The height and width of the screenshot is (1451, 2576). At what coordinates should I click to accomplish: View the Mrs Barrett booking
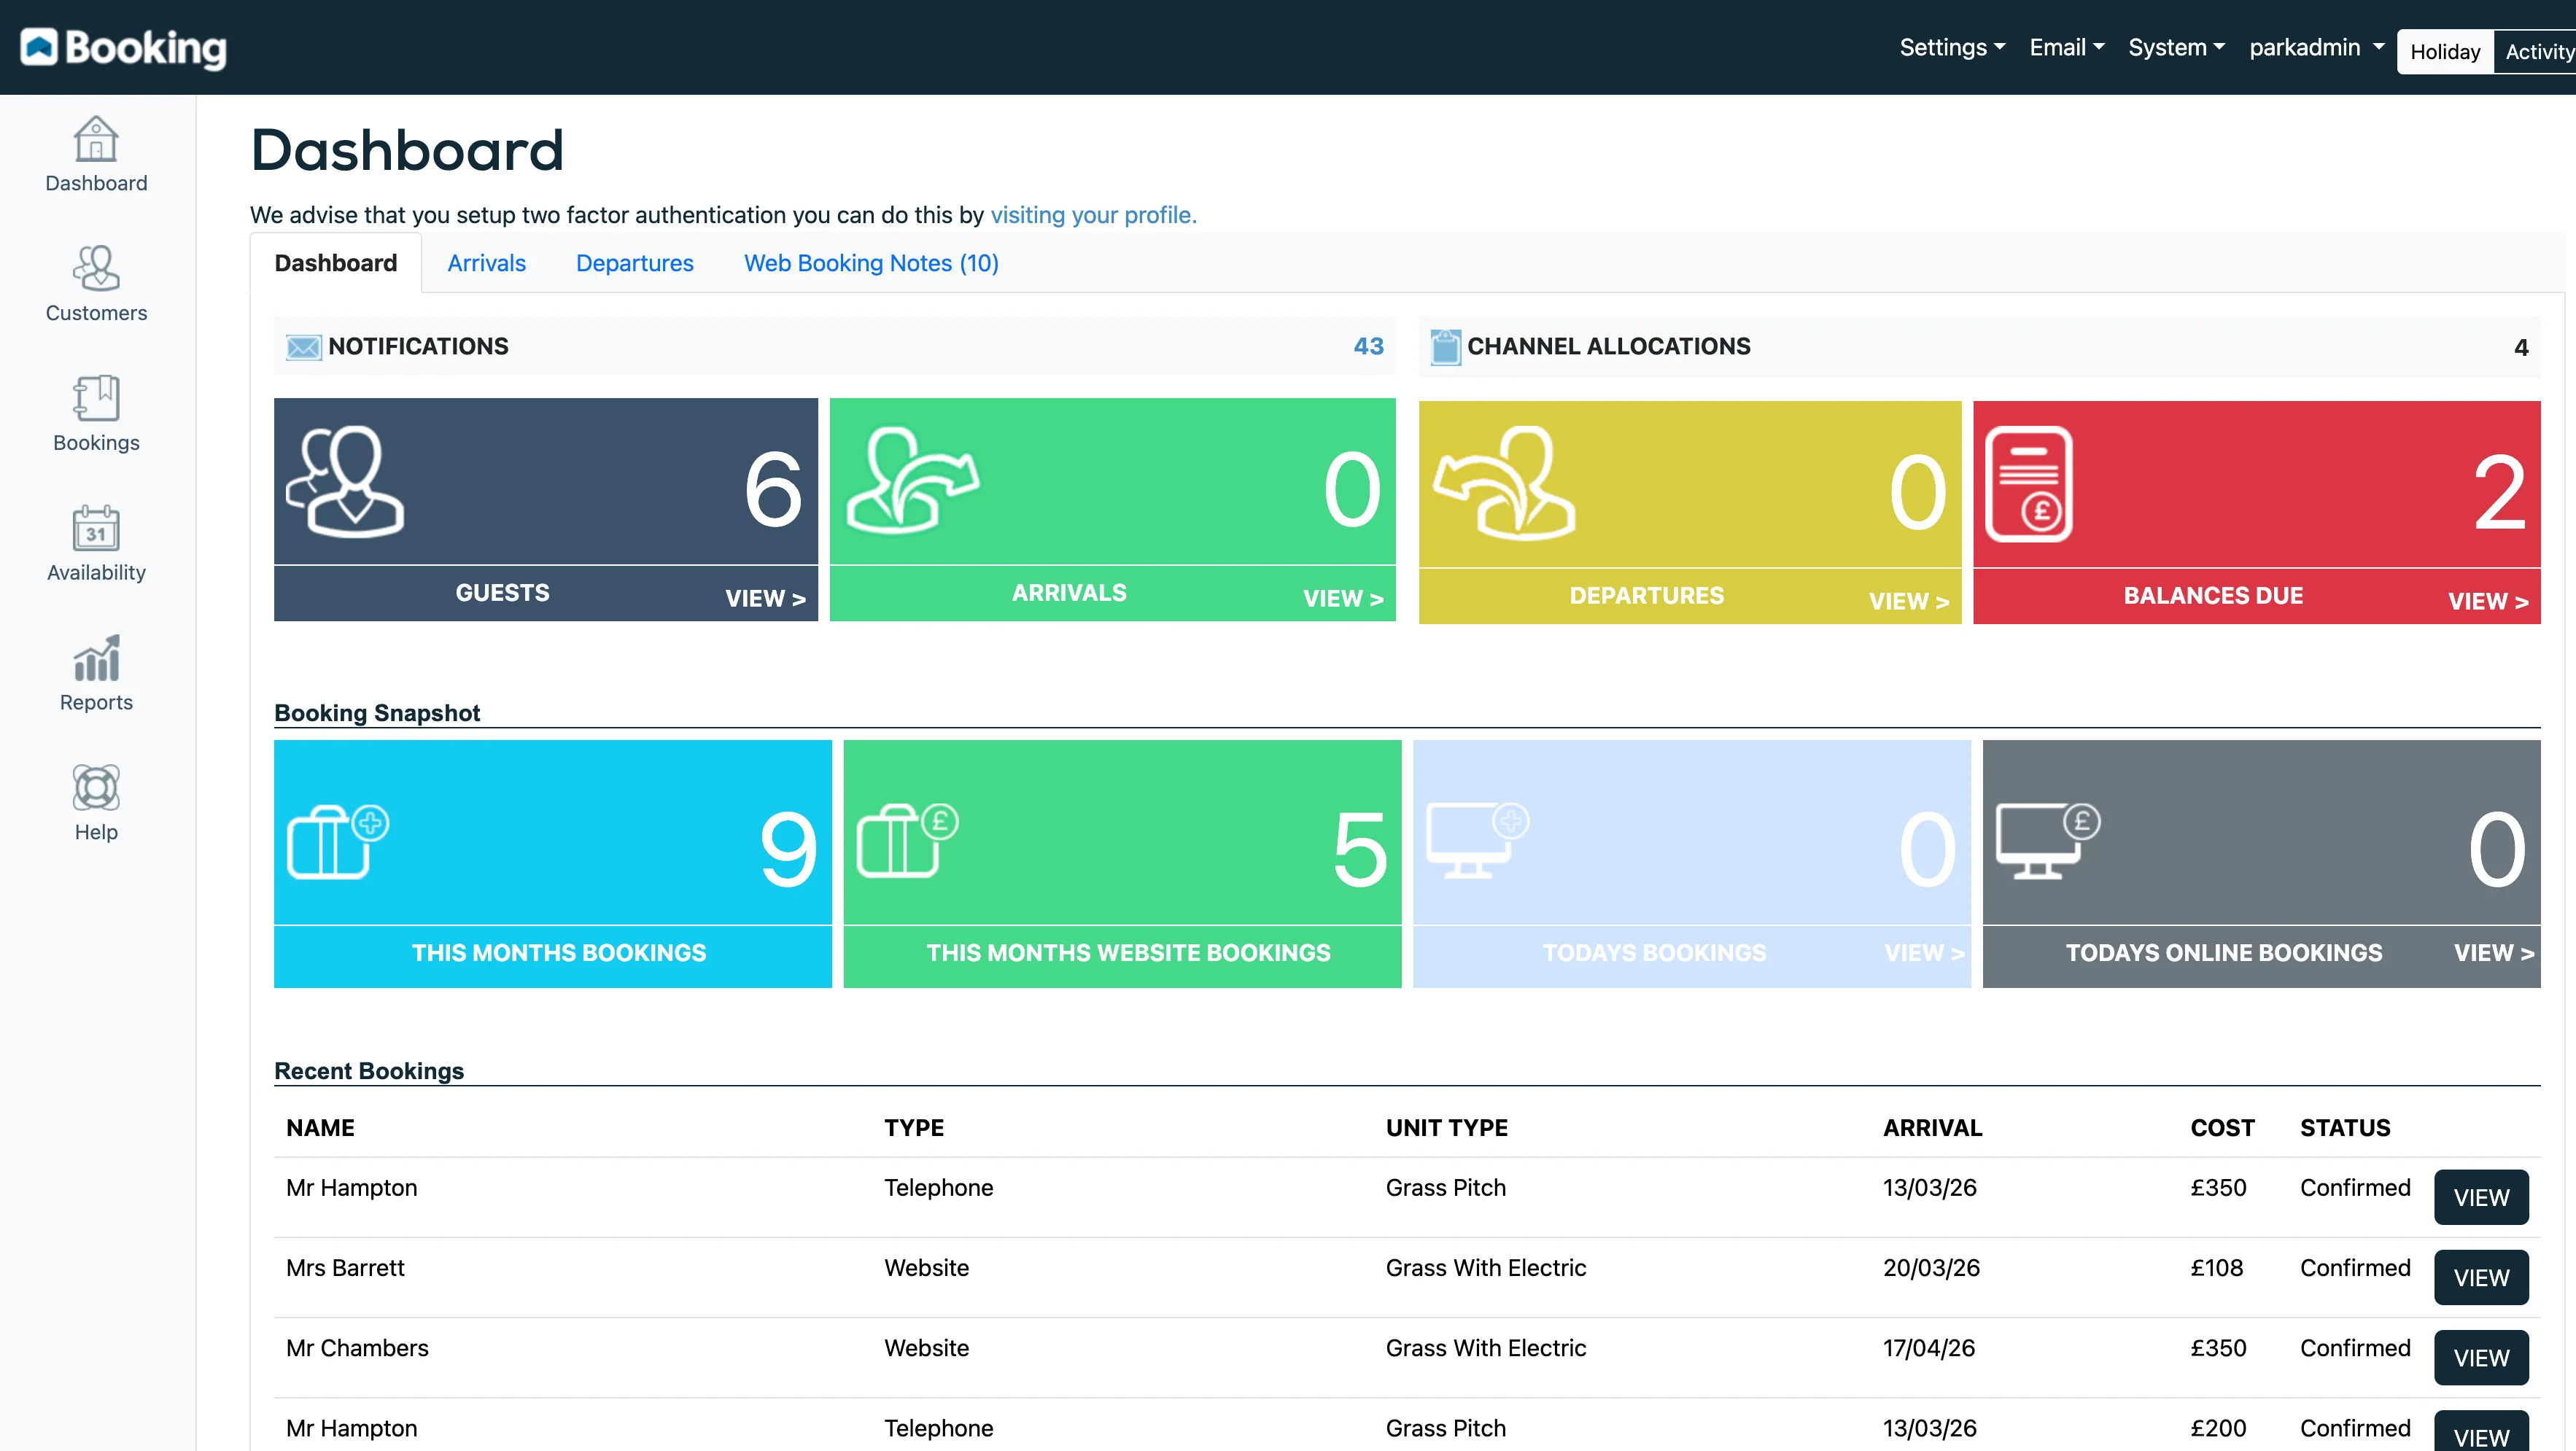(2481, 1277)
